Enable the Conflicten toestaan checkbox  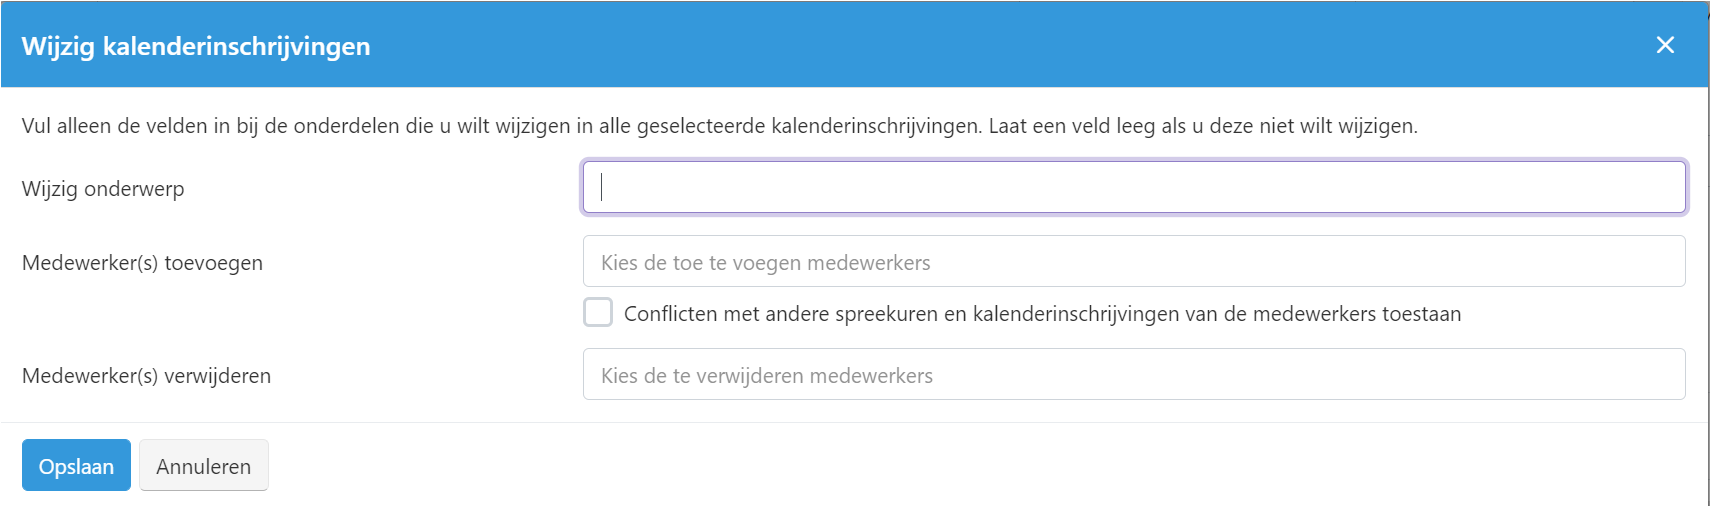point(598,313)
